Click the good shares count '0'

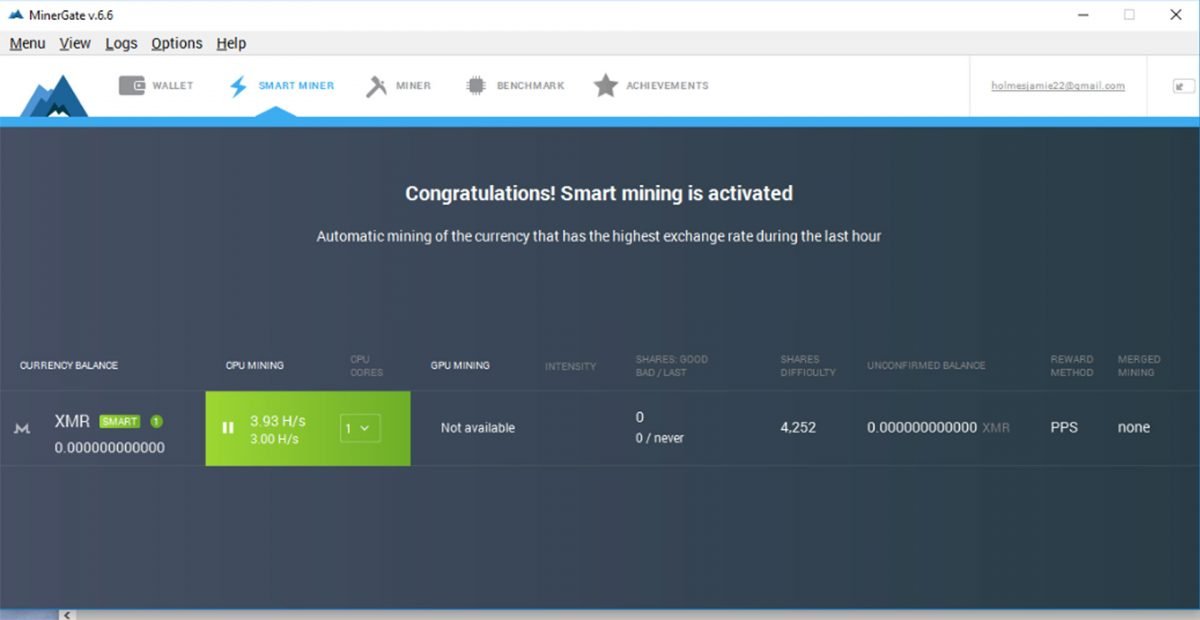[x=640, y=417]
